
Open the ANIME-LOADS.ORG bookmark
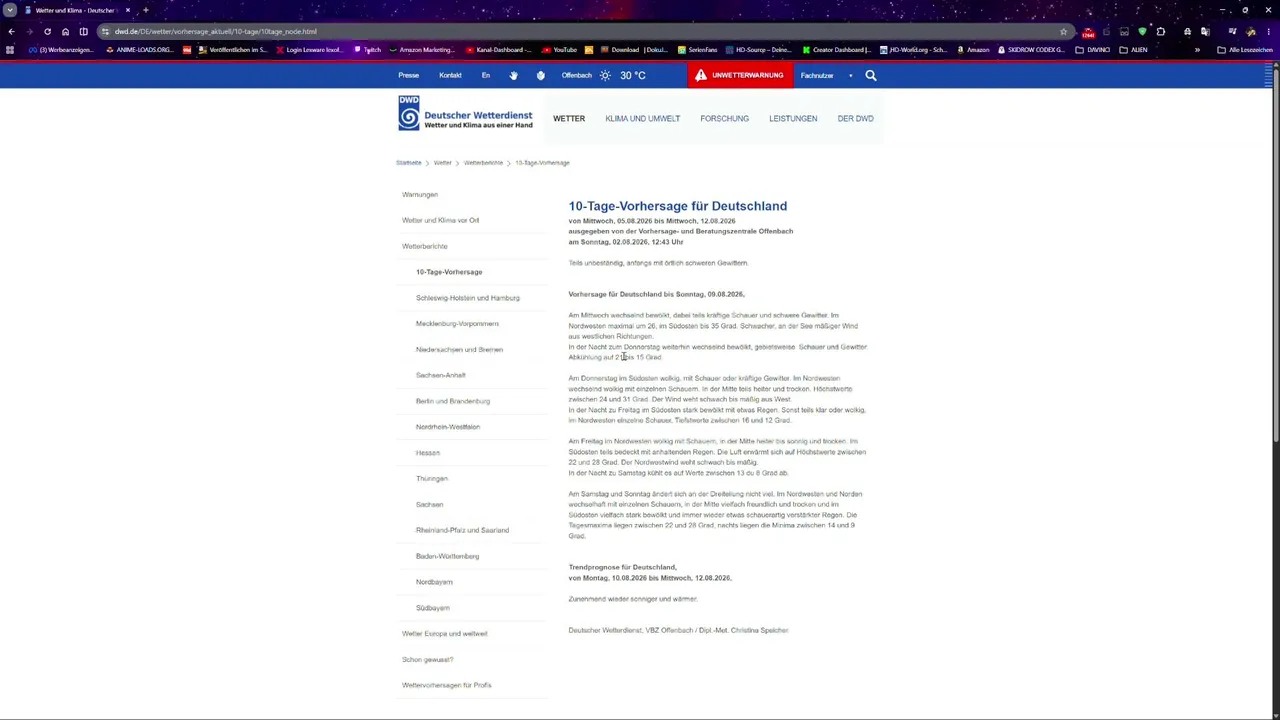point(139,50)
